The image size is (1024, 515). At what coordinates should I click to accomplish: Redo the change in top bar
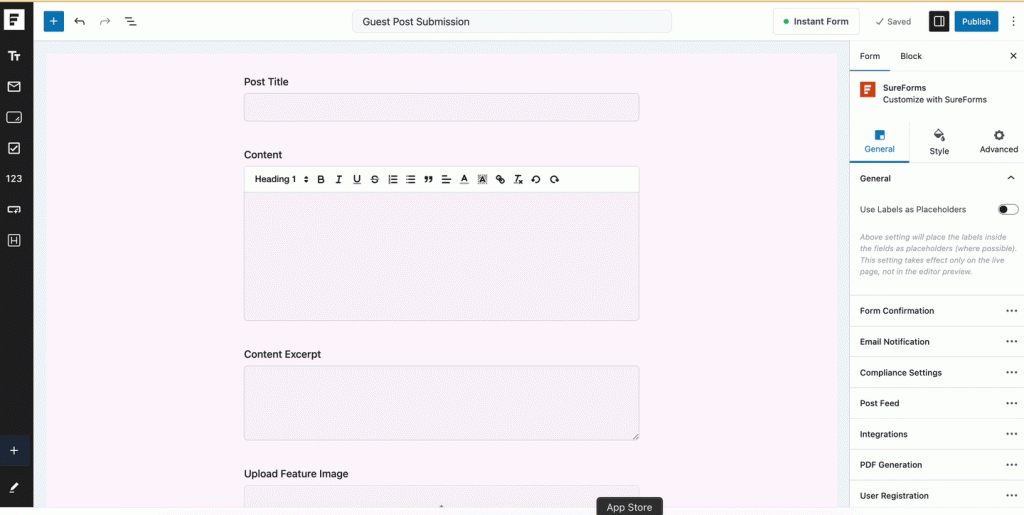point(105,22)
